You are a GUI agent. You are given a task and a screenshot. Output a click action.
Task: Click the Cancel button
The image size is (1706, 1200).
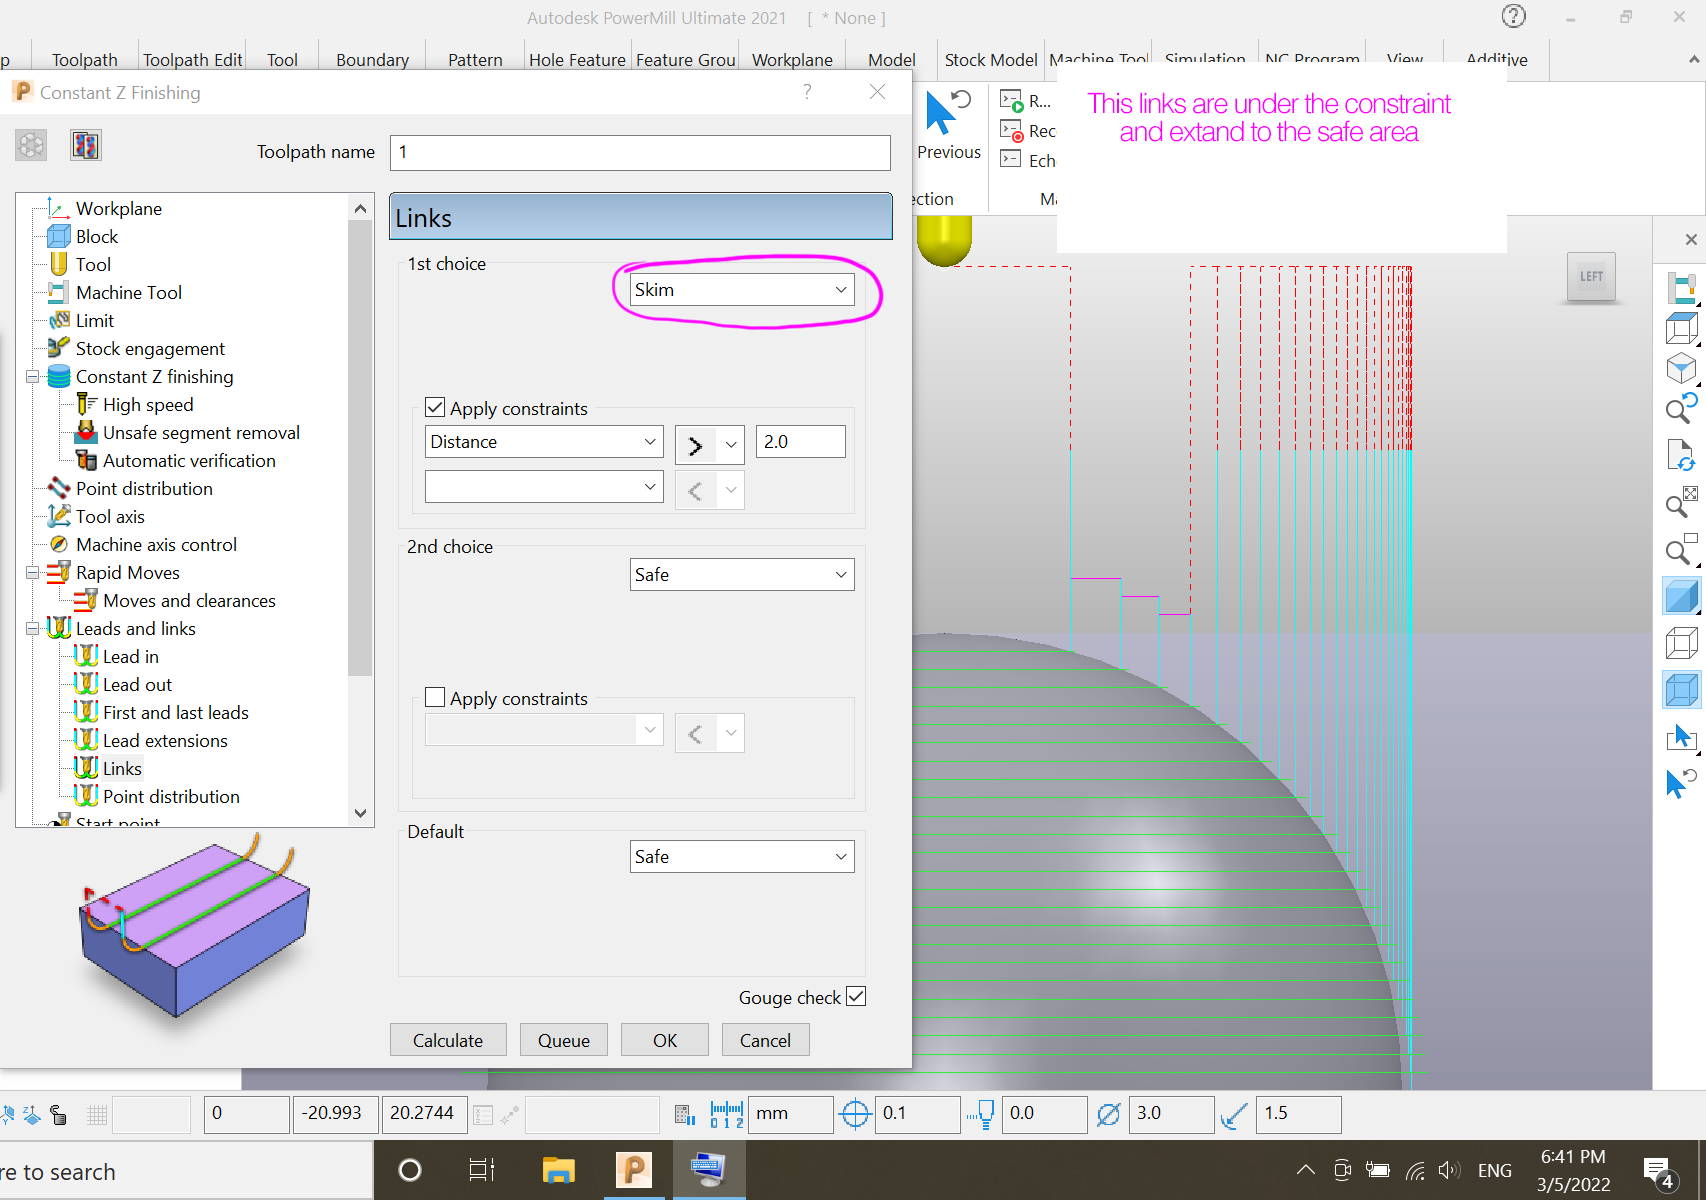(x=765, y=1039)
